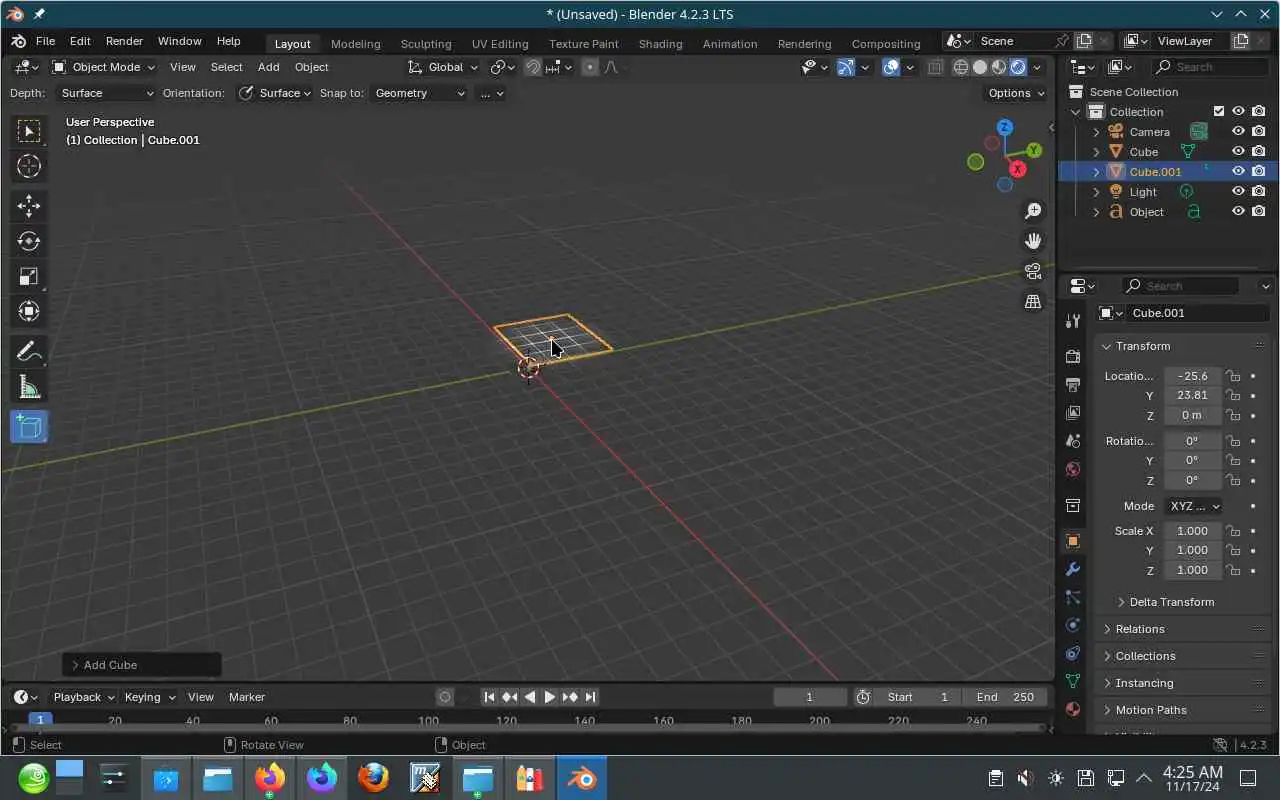The height and width of the screenshot is (800, 1280).
Task: Open the Global orientation dropdown
Action: pyautogui.click(x=443, y=67)
